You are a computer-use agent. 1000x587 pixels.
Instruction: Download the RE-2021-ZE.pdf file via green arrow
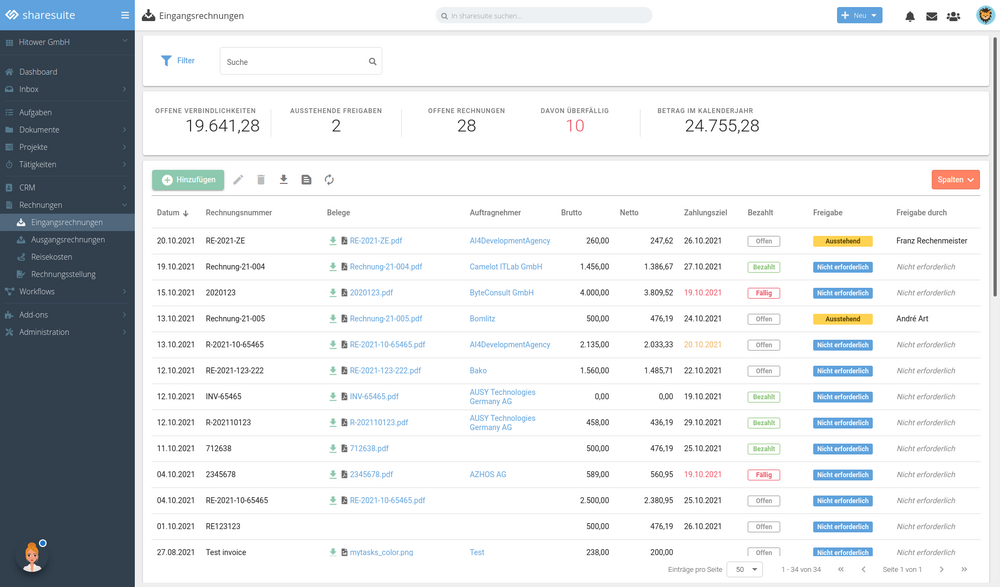(x=333, y=241)
